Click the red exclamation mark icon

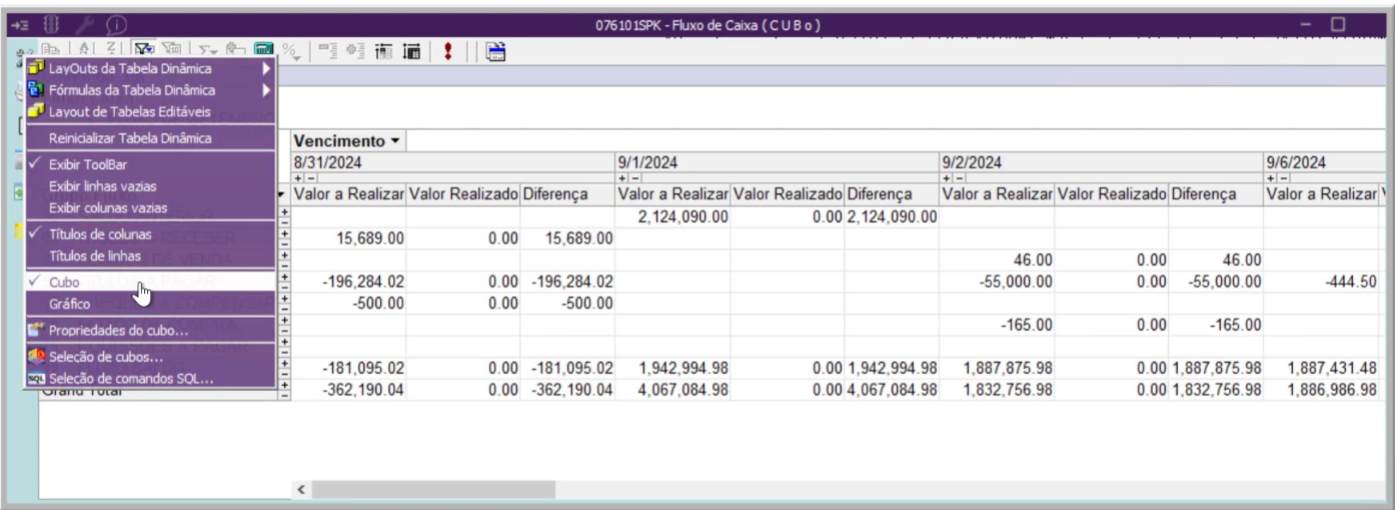pos(446,50)
